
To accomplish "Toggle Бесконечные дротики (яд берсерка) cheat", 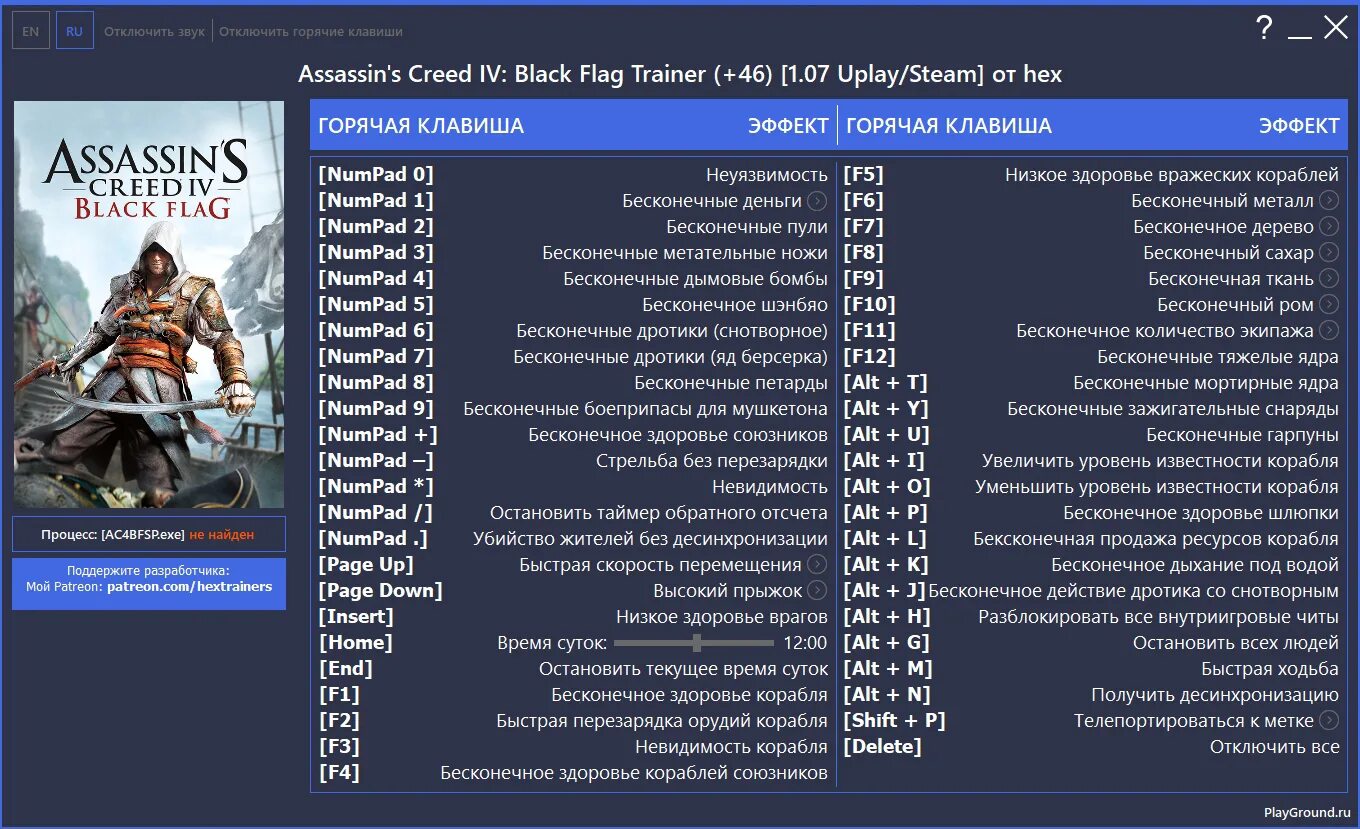I will pyautogui.click(x=671, y=357).
